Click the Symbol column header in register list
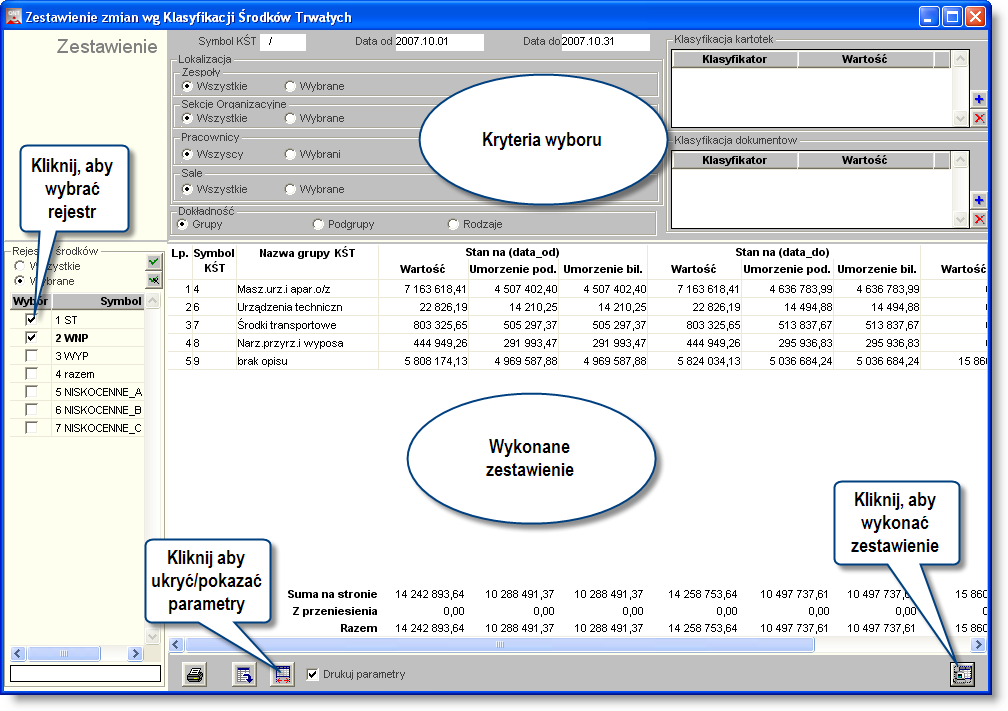Screen dimensions: 1008x711 (x=98, y=302)
